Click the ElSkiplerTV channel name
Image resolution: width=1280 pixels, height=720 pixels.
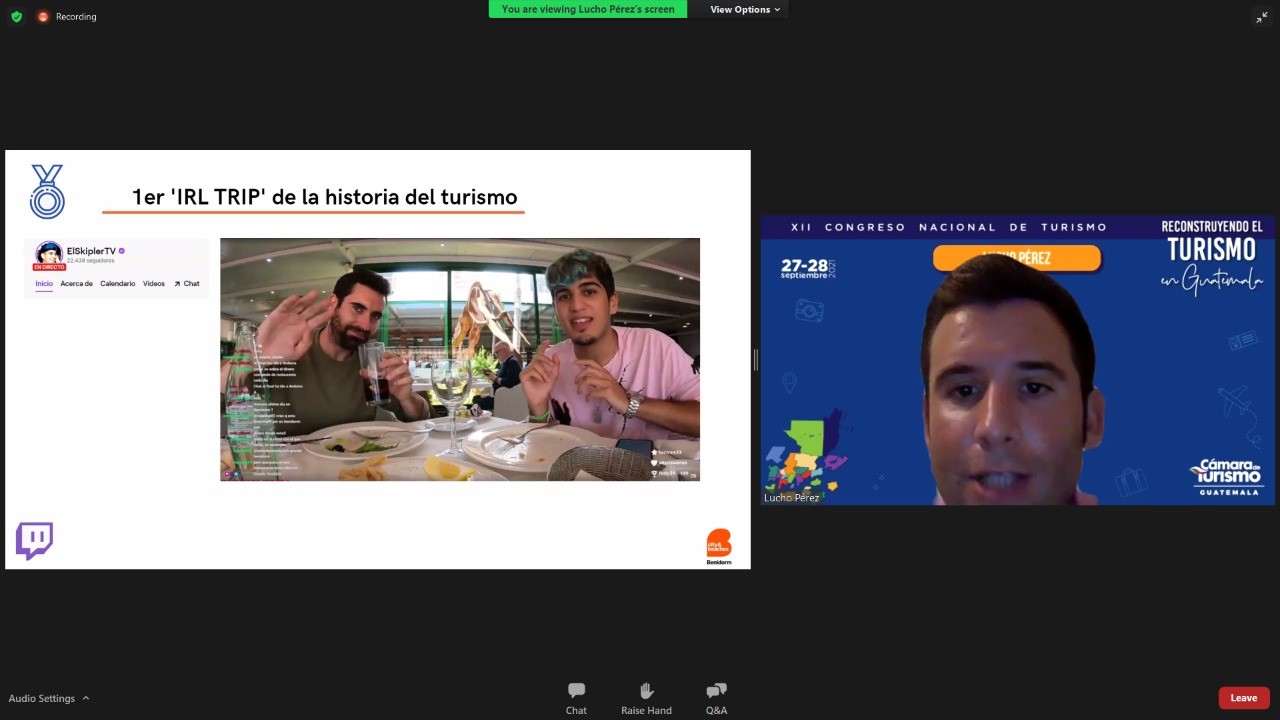pyautogui.click(x=91, y=251)
